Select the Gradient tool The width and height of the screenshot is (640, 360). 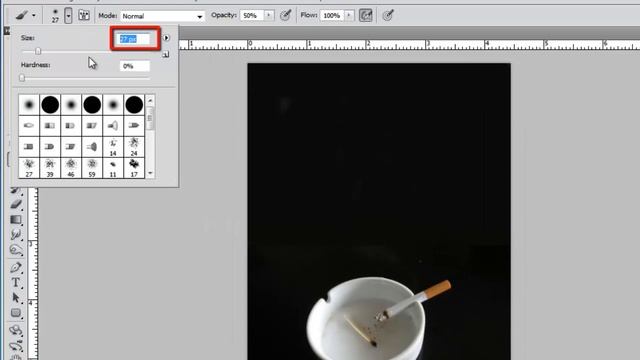click(16, 220)
